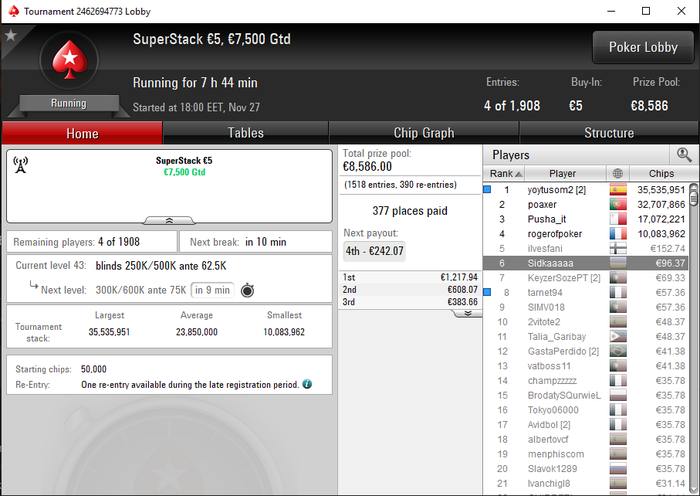
Task: Click the France flag next to rogerofpoker
Action: [x=618, y=234]
